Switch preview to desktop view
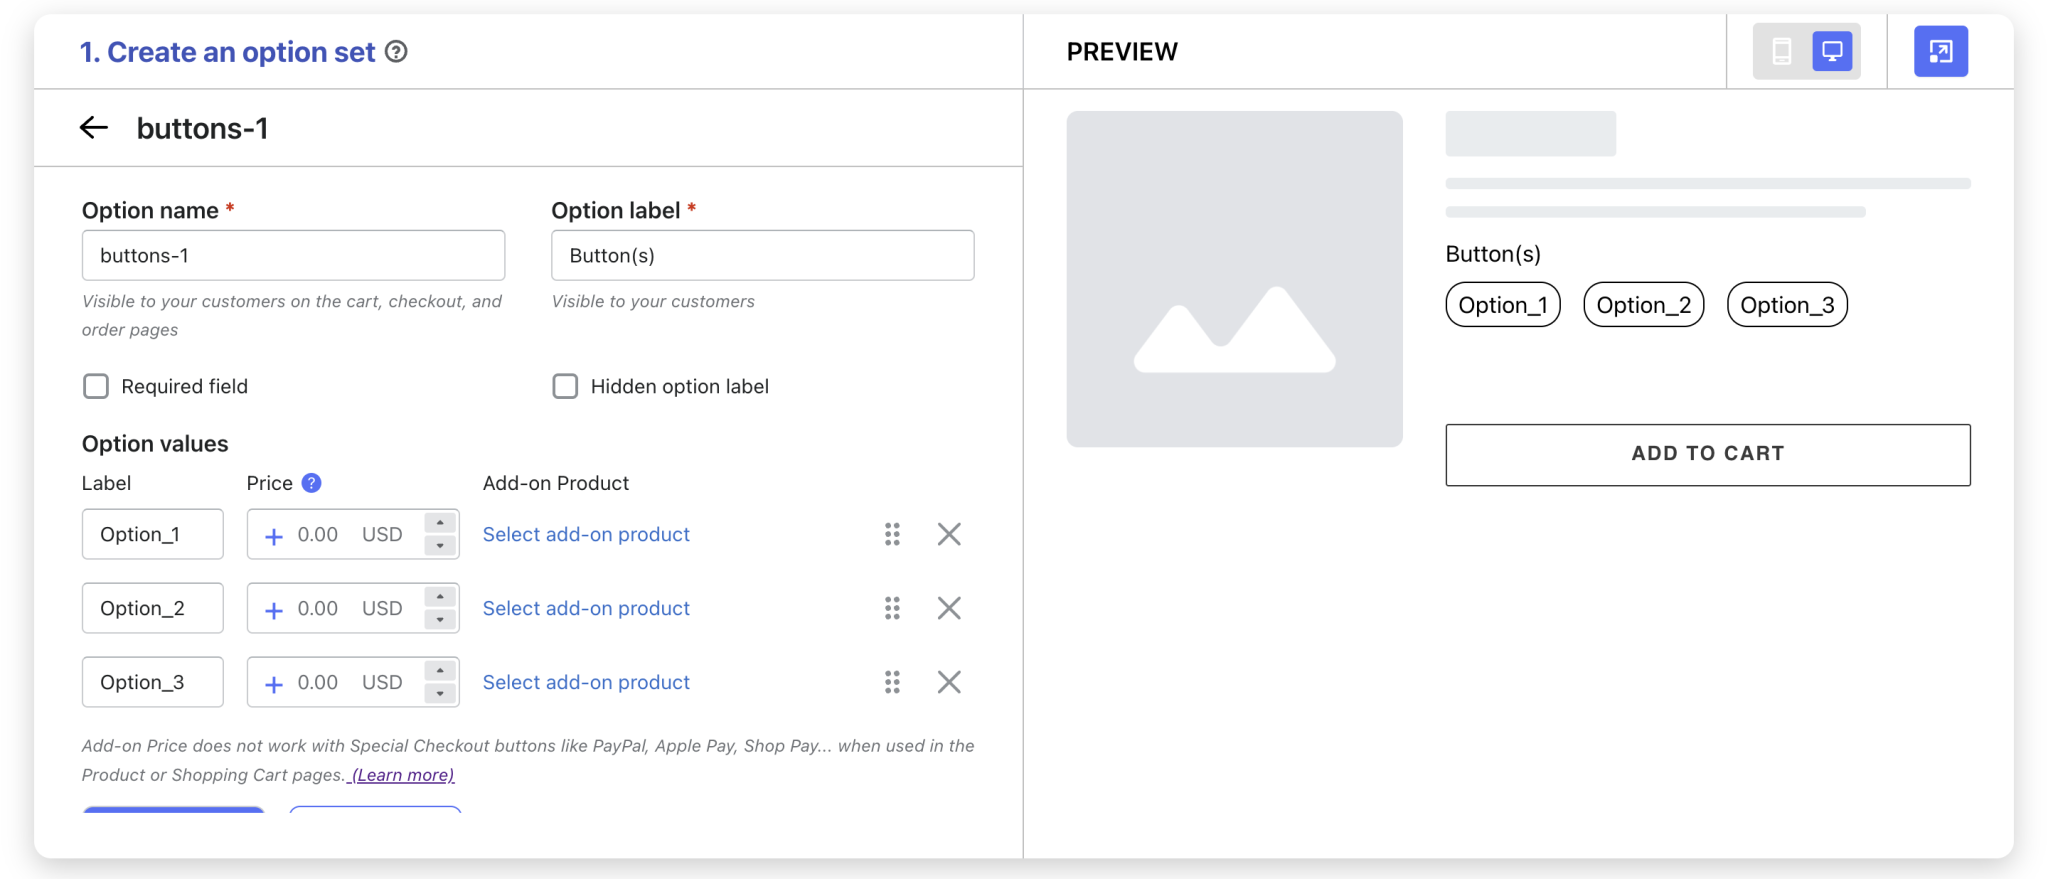The image size is (2048, 879). point(1832,52)
